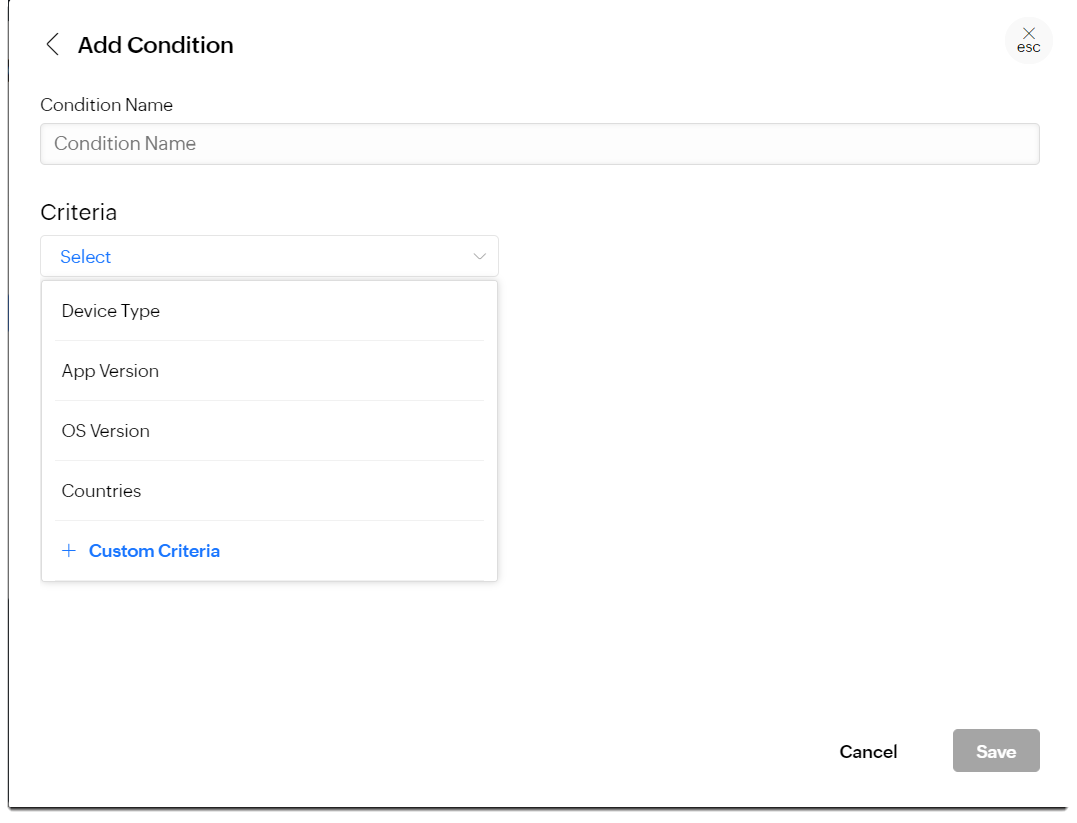Viewport: 1077px width, 823px height.
Task: Click the plus icon beside Custom Criteria
Action: click(x=69, y=551)
